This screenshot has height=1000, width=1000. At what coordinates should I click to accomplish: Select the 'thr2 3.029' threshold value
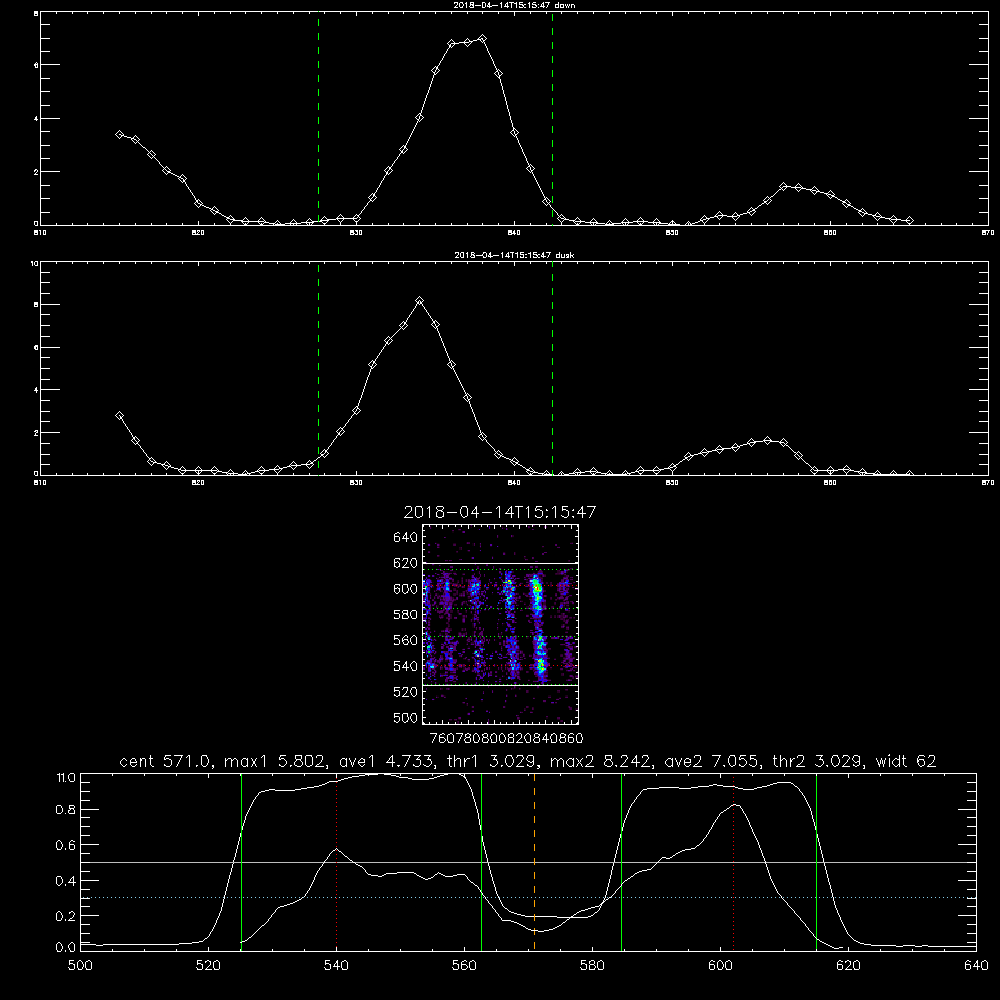[819, 761]
